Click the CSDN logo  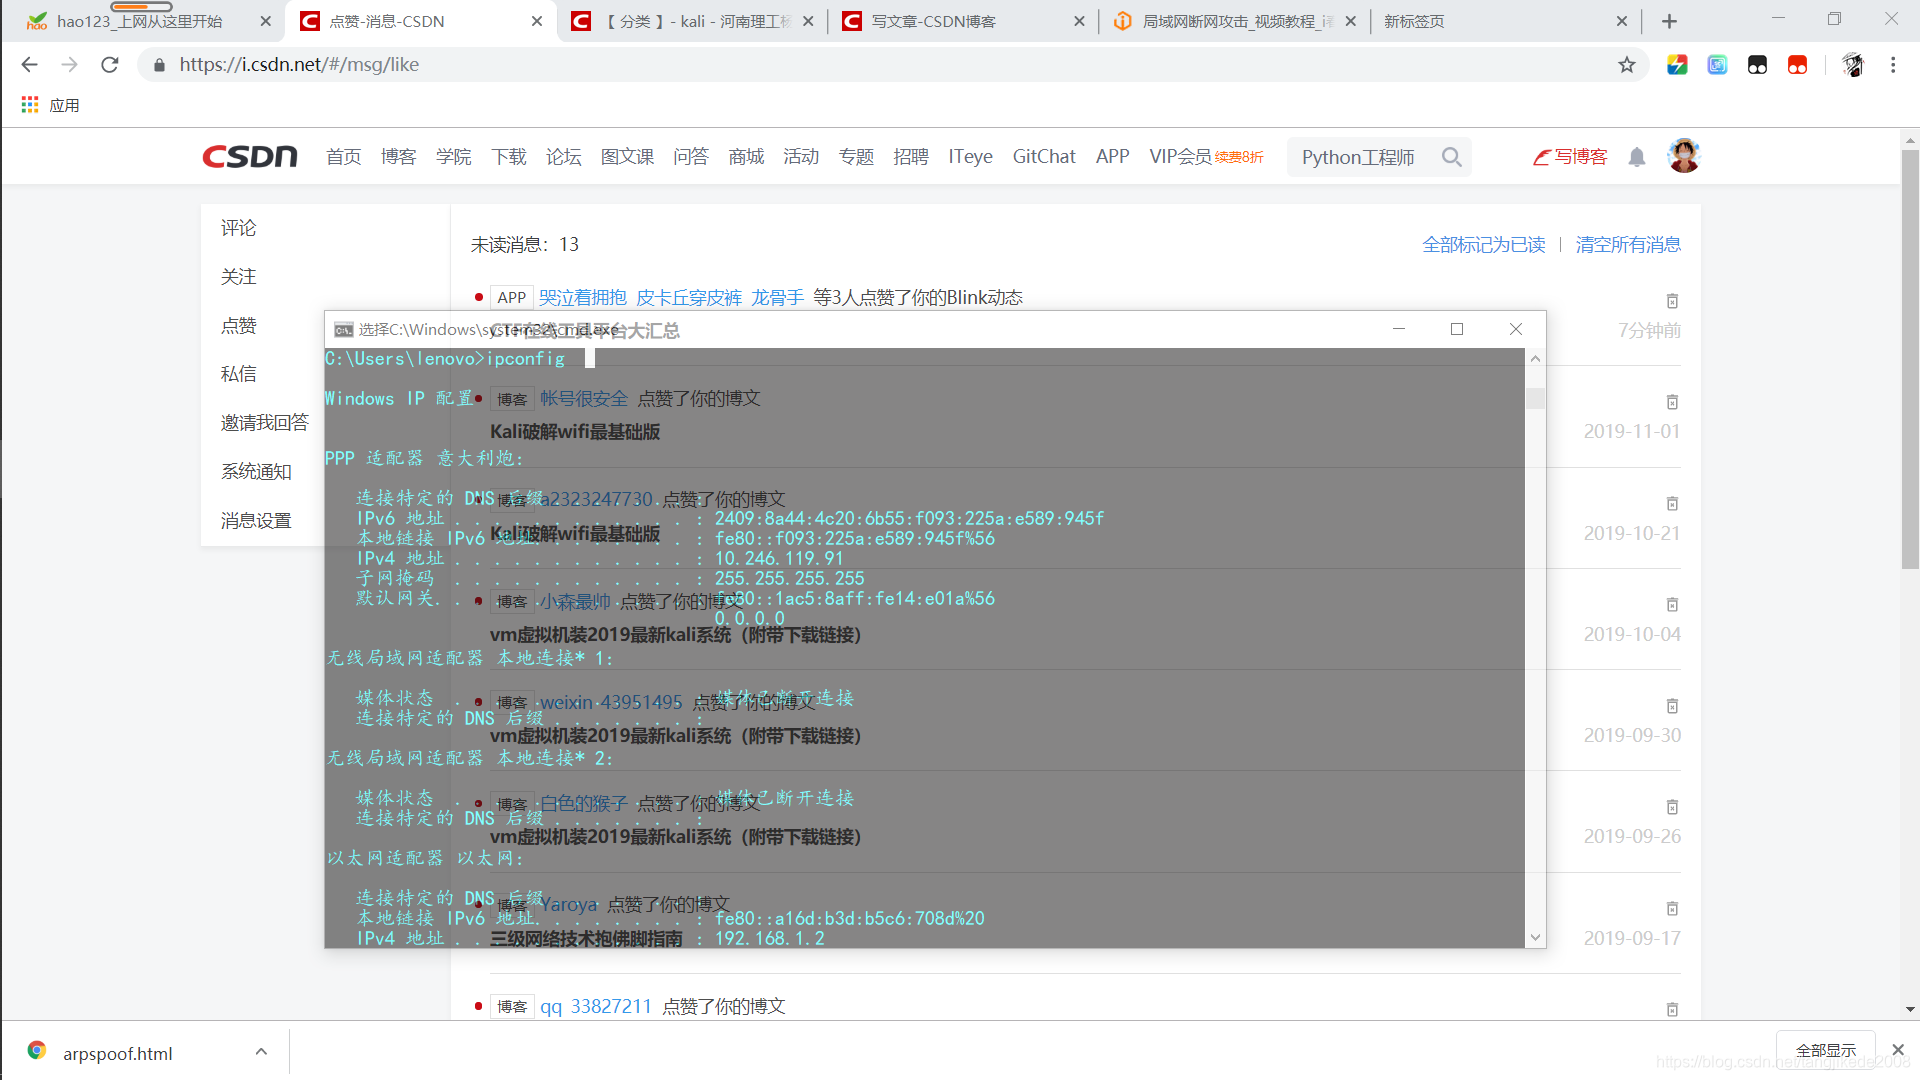249,156
